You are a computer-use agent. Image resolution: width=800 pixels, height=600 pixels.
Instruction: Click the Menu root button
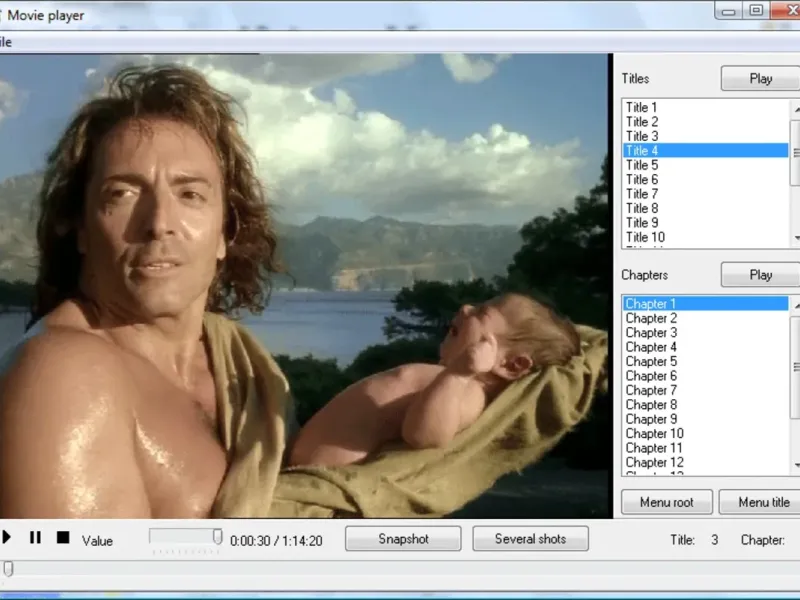coord(666,503)
